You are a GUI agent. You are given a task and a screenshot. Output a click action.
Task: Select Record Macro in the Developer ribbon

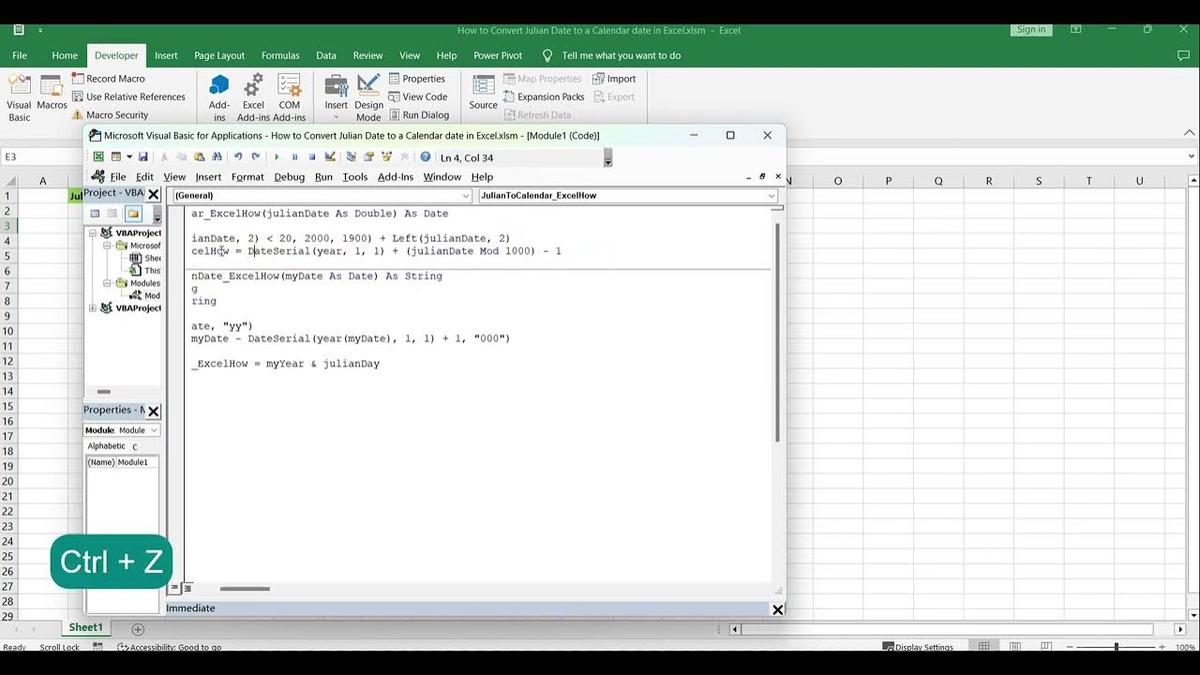(x=113, y=78)
